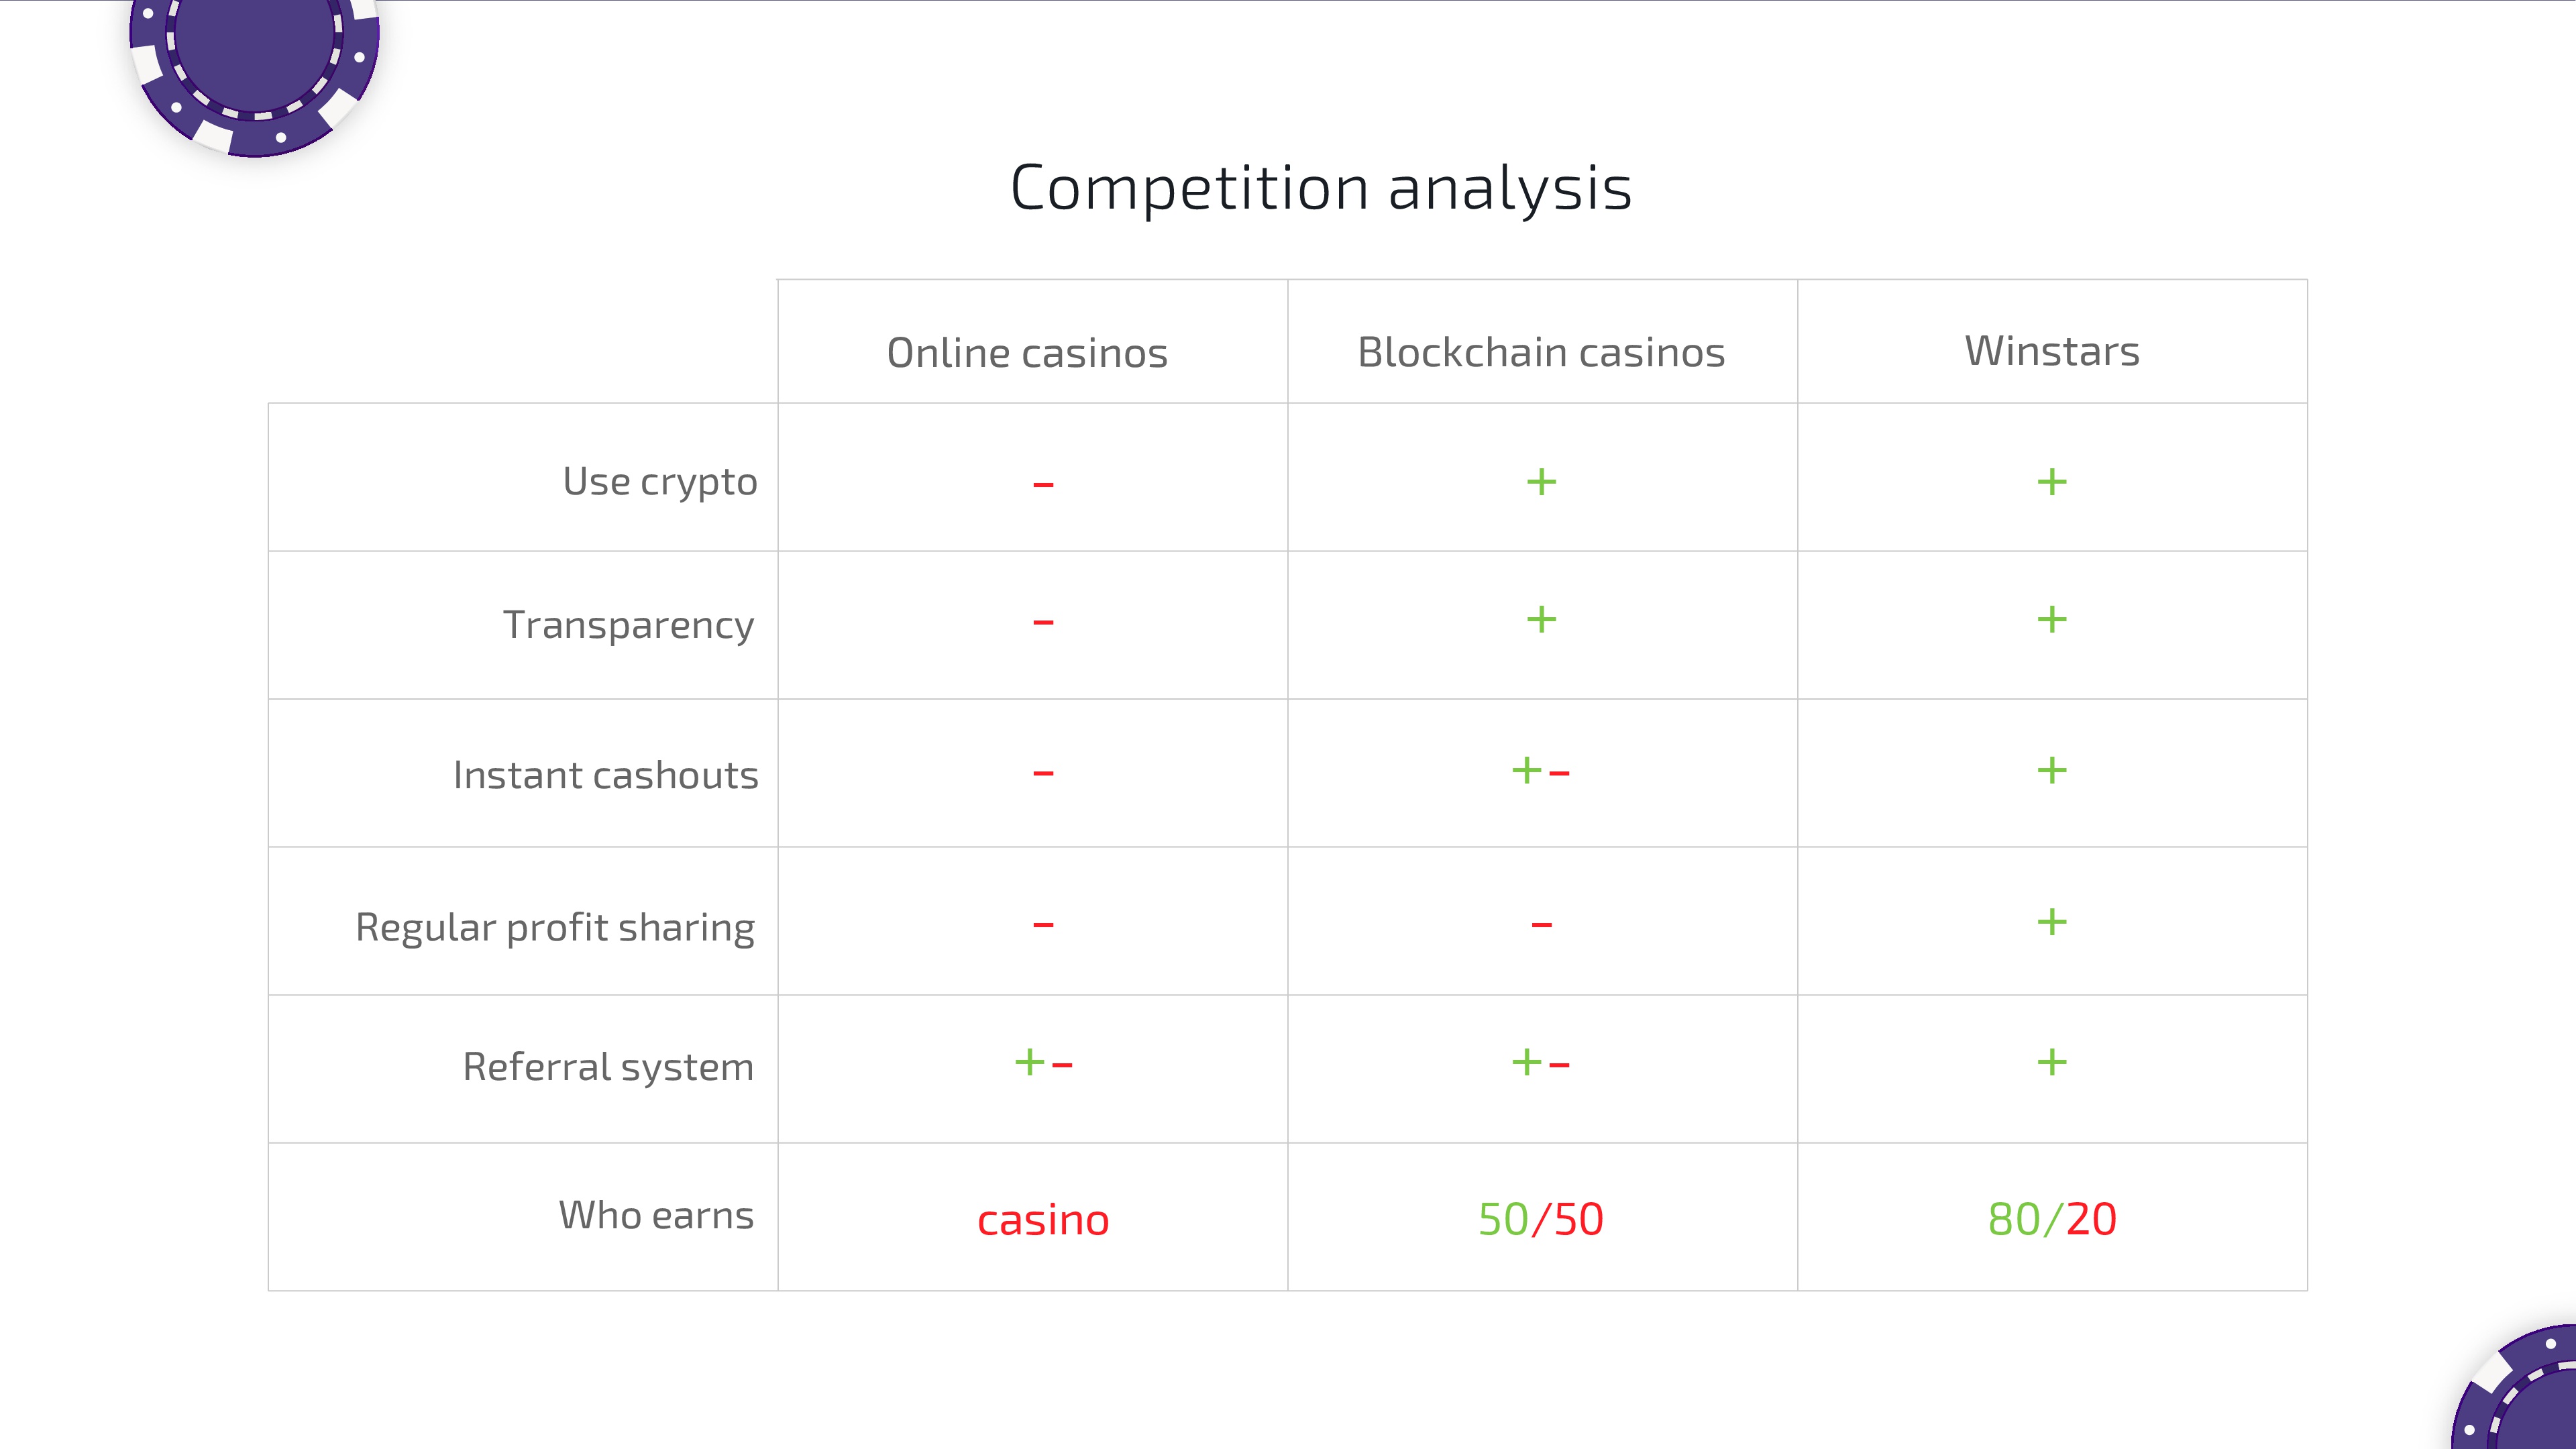The height and width of the screenshot is (1449, 2576).
Task: Click the Instant cashouts row label
Action: pos(606,775)
